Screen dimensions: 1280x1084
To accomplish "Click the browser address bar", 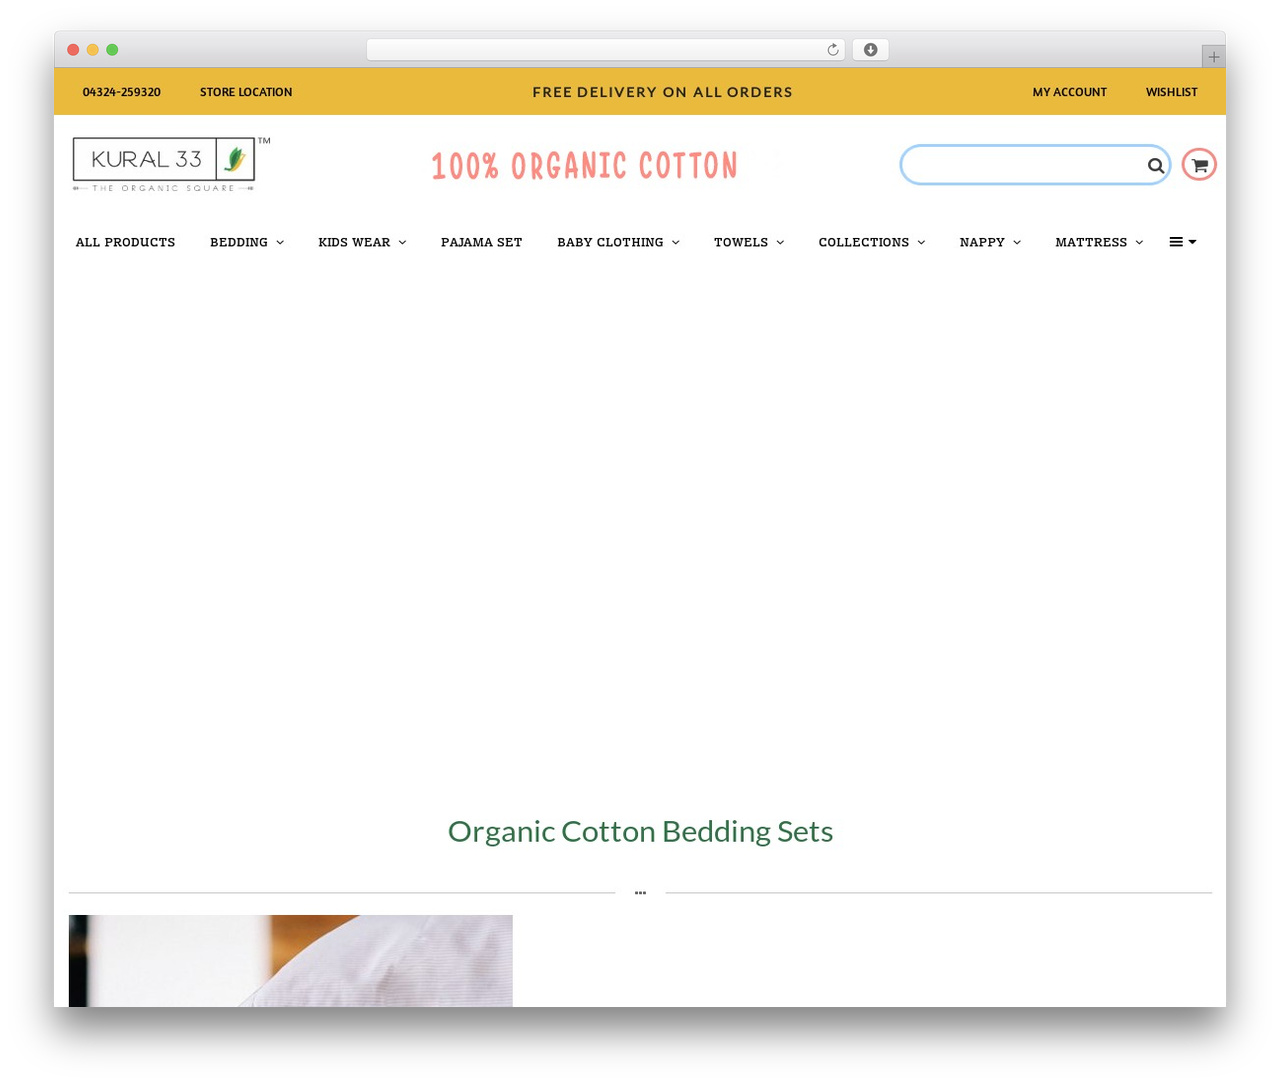I will click(605, 50).
